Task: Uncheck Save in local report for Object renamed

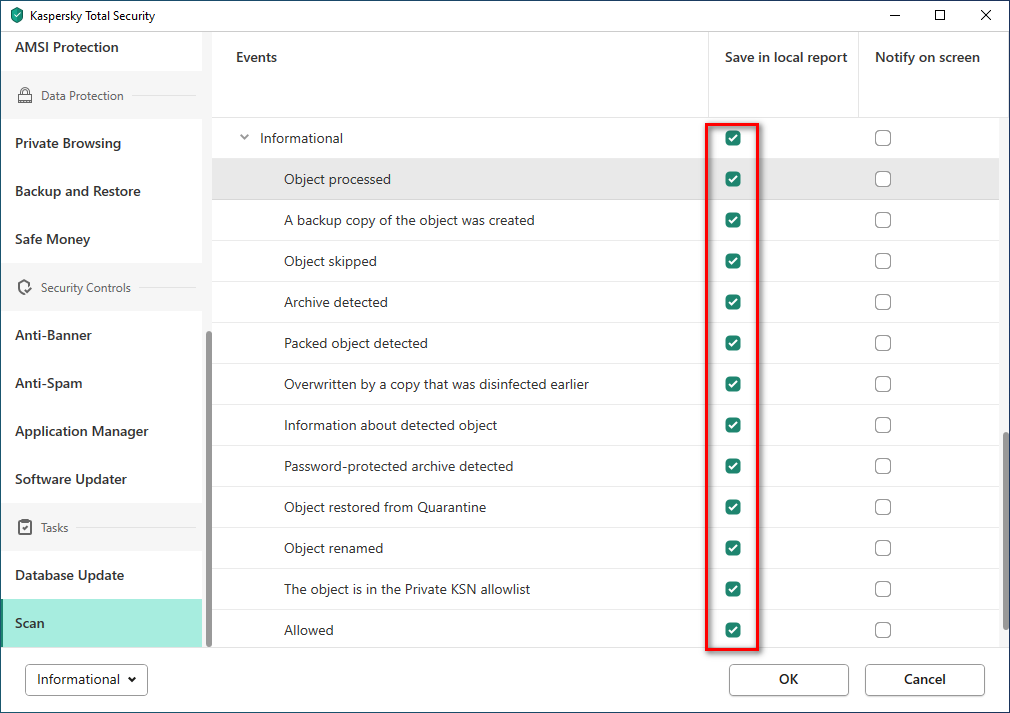Action: [732, 548]
